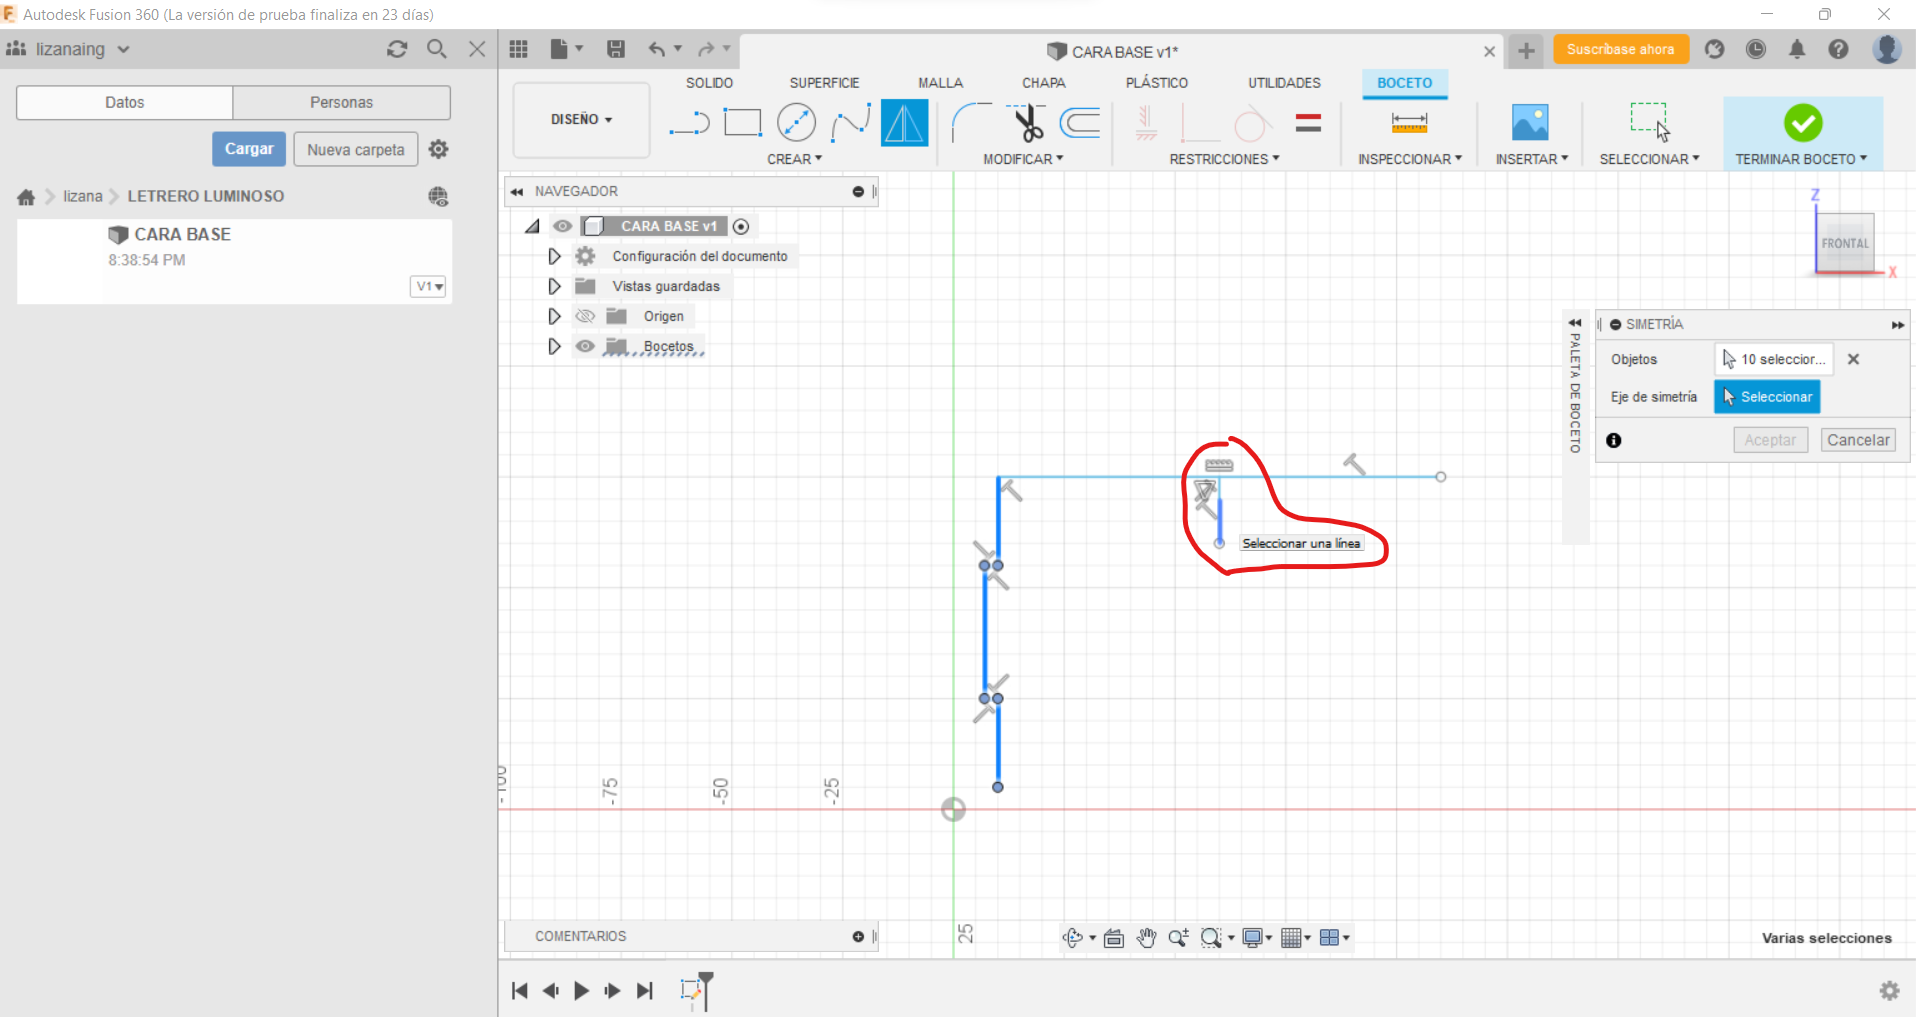Switch to the SUPERFICIE tab
Image resolution: width=1916 pixels, height=1017 pixels.
tap(824, 83)
